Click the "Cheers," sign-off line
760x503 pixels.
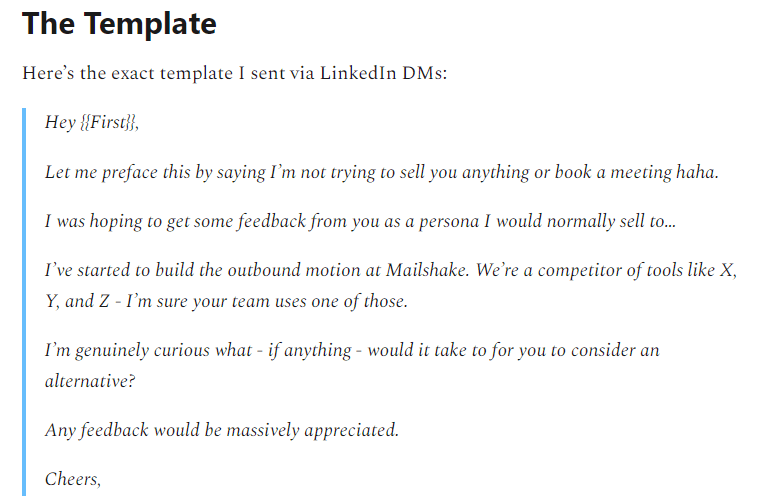[x=73, y=479]
